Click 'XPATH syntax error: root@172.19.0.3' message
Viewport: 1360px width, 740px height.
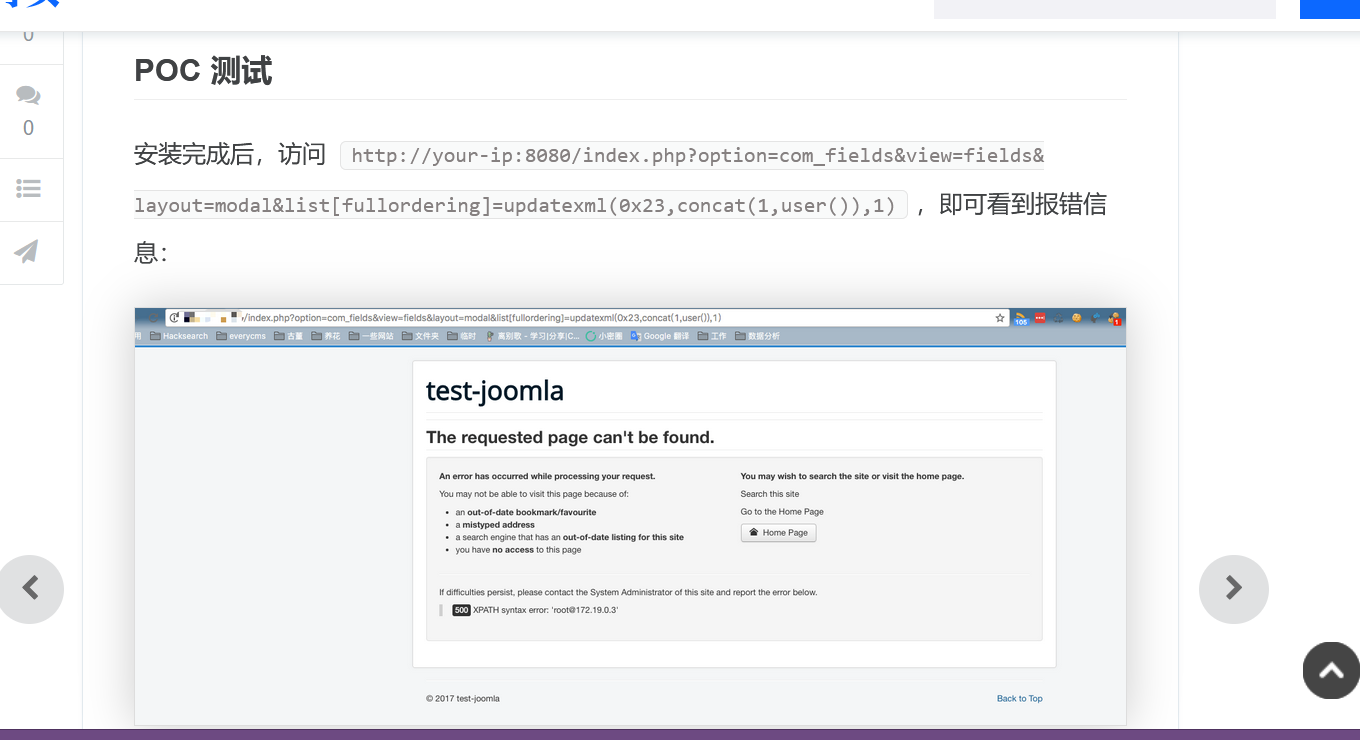pos(545,610)
